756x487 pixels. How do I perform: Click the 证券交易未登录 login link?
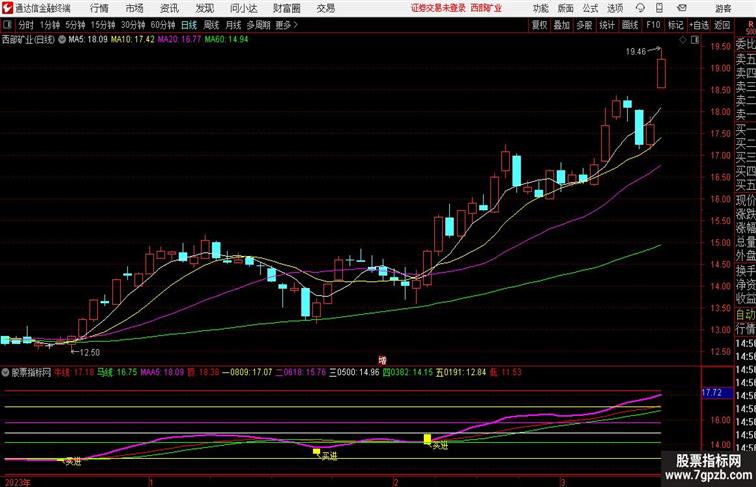click(438, 8)
